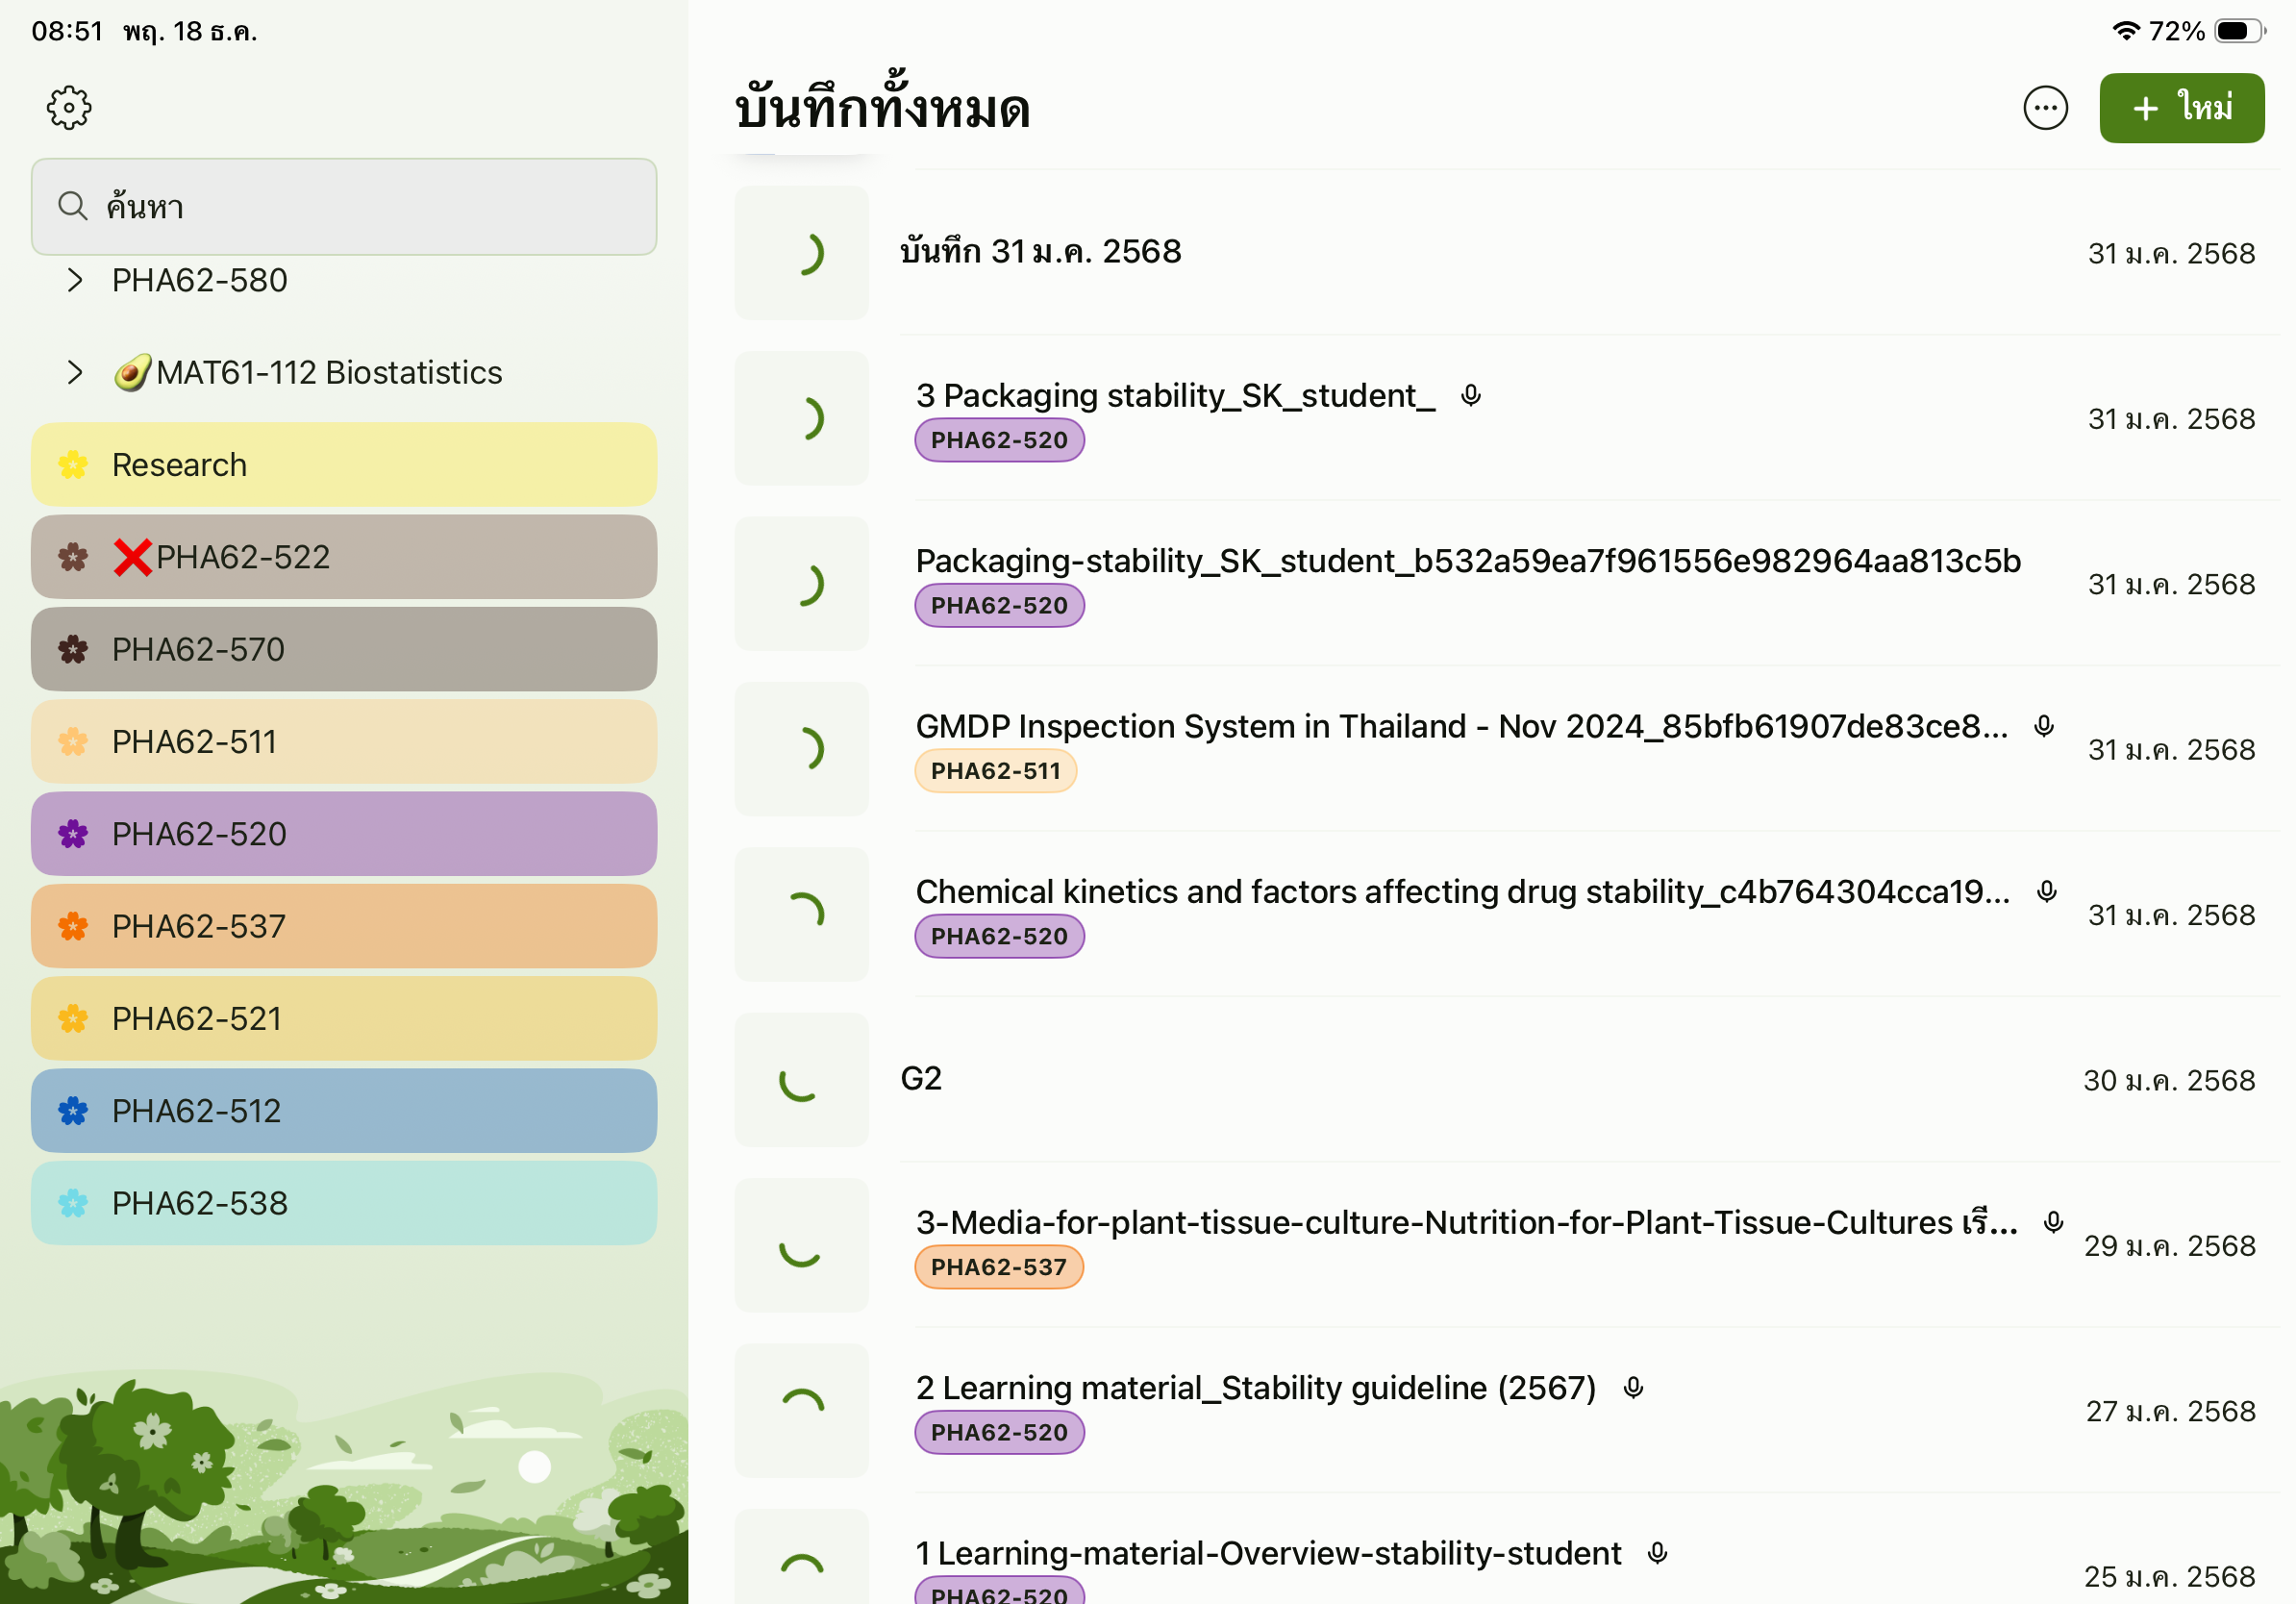Select the PHA62-570 notebook

pyautogui.click(x=343, y=650)
